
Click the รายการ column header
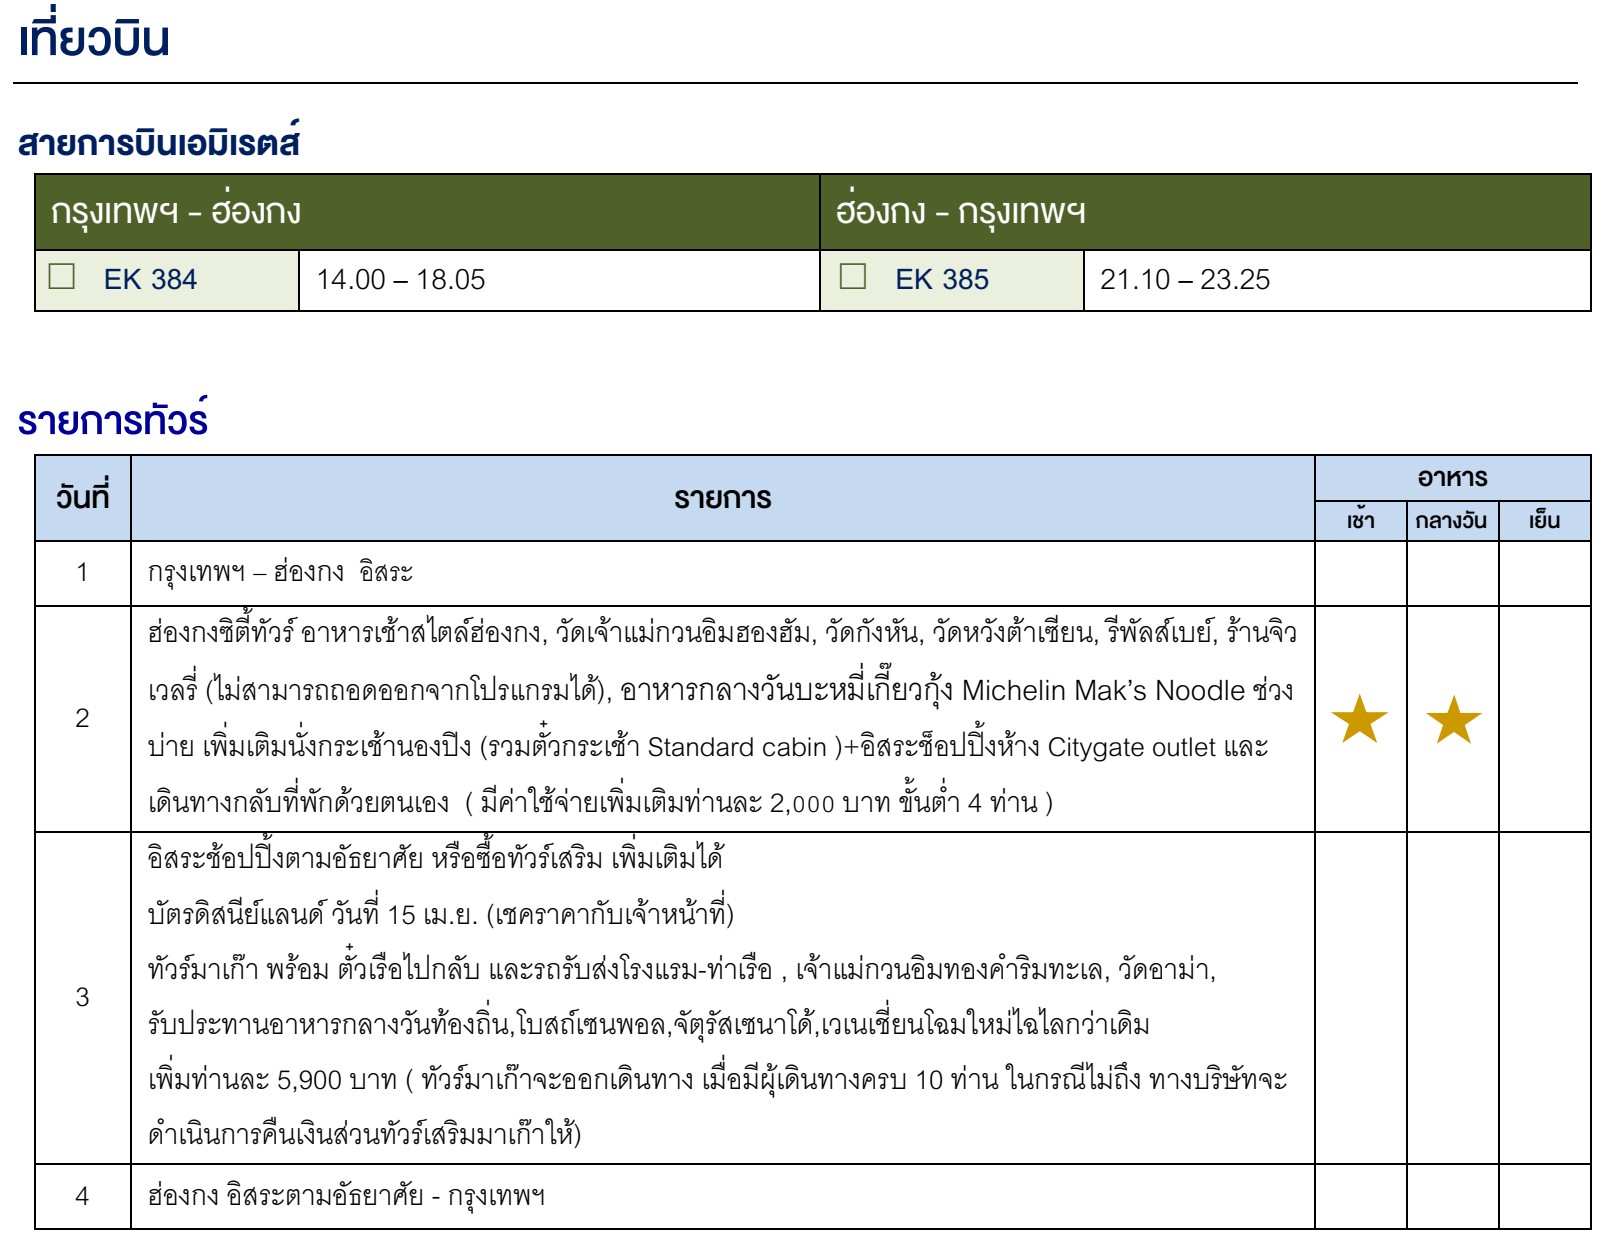click(722, 498)
